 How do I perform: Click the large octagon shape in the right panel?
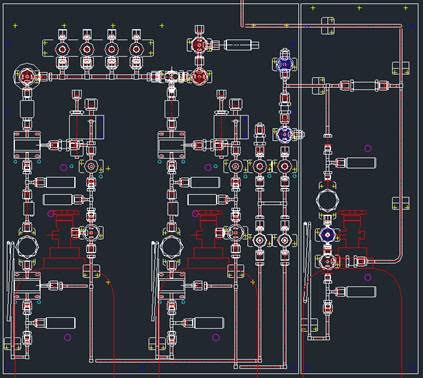pos(327,200)
